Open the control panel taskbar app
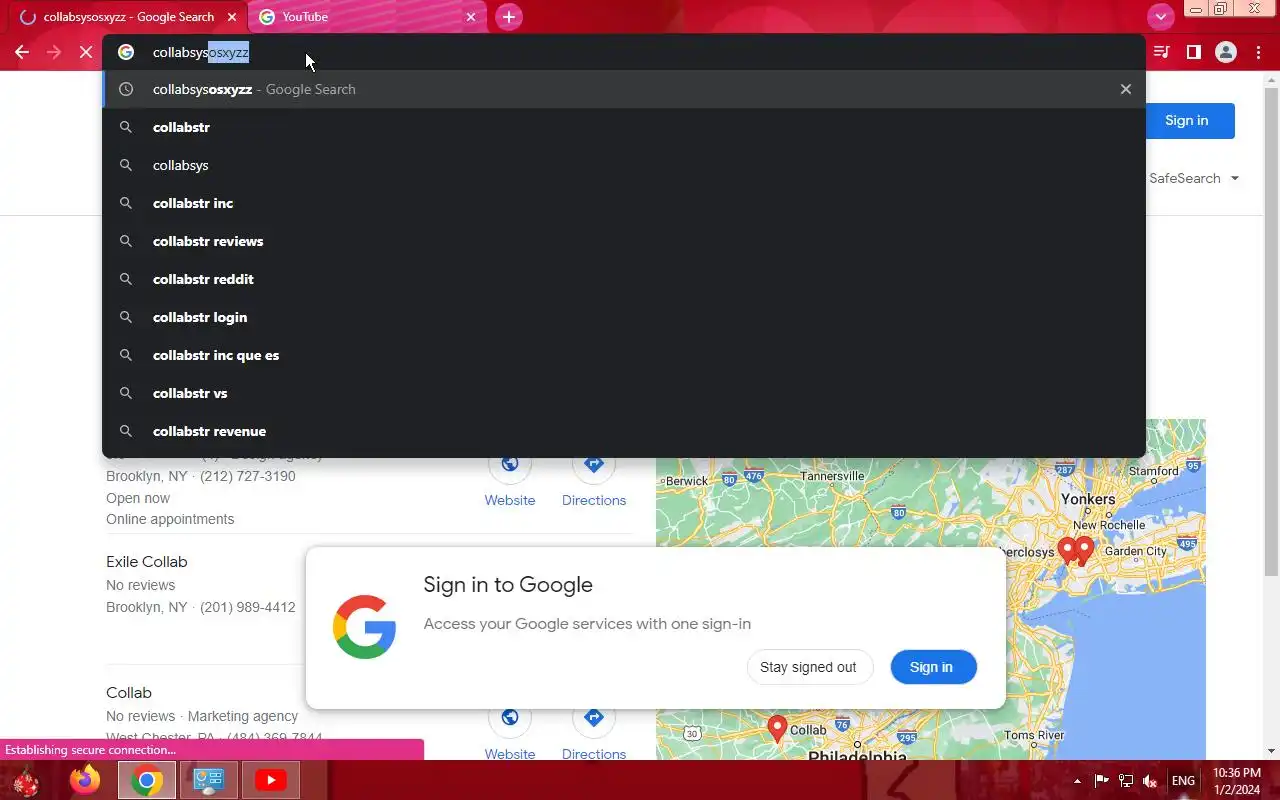1280x800 pixels. [x=208, y=780]
